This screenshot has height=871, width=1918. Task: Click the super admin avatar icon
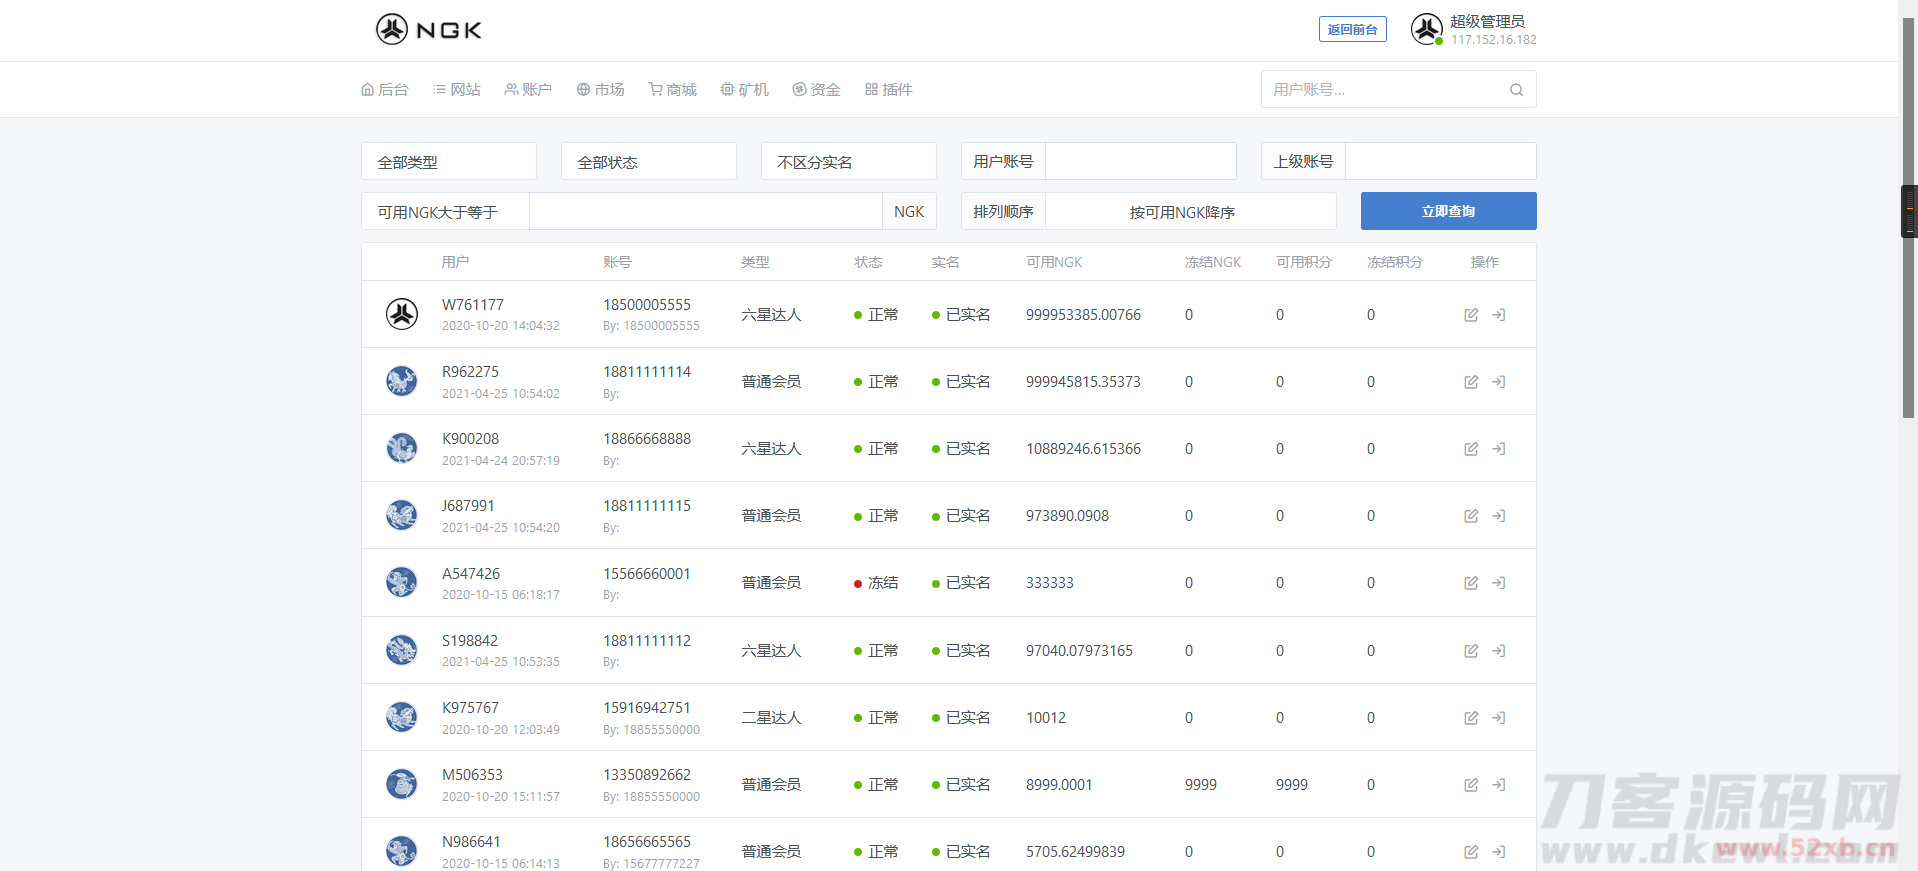coord(1426,29)
